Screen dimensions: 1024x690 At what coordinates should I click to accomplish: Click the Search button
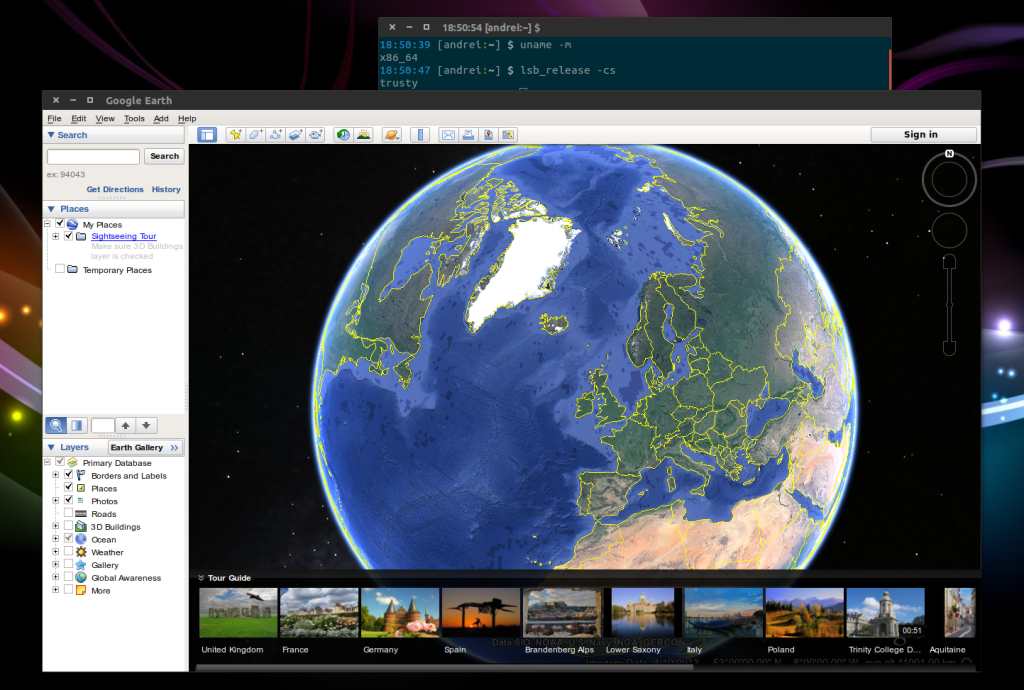(165, 156)
